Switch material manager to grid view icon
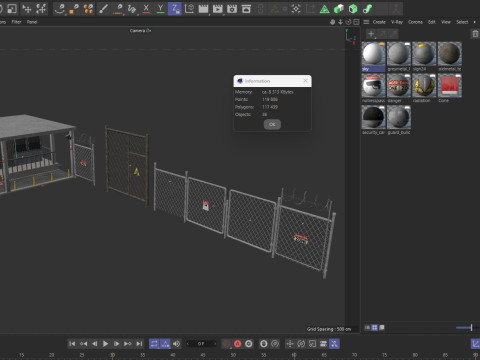Image resolution: width=480 pixels, height=360 pixels. [374, 328]
